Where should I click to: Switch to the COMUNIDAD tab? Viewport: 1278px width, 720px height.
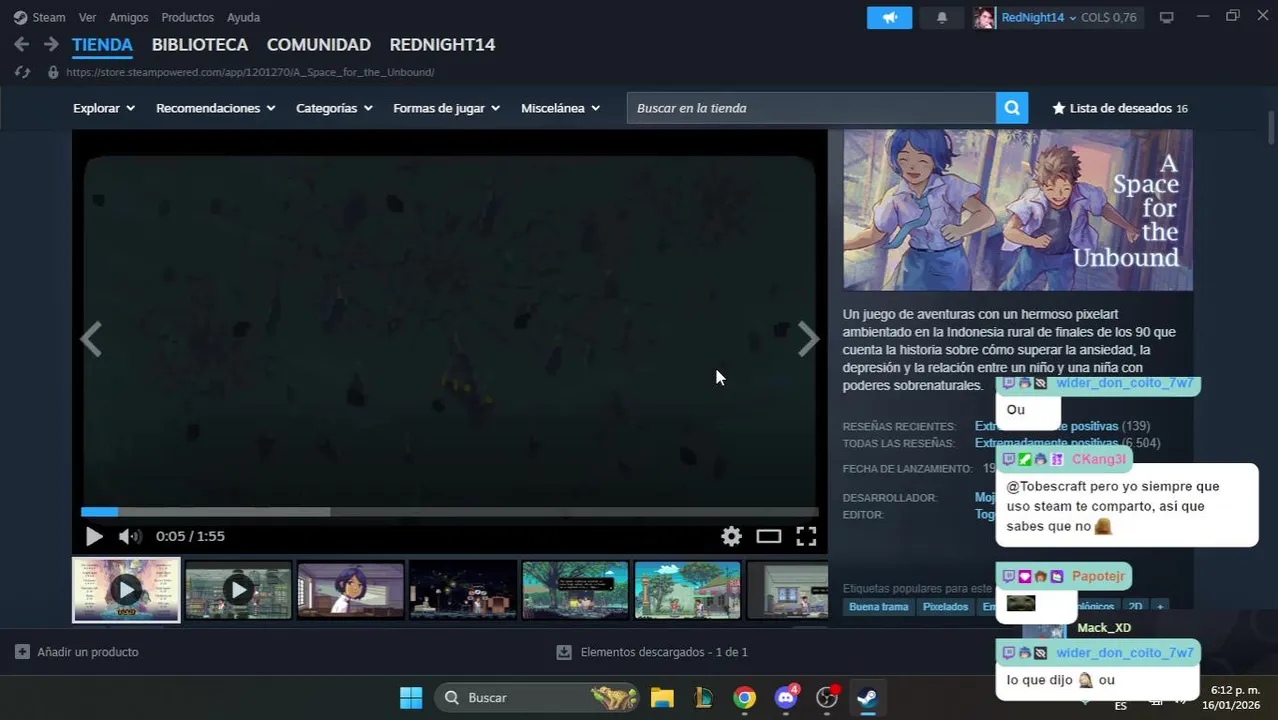pos(319,45)
